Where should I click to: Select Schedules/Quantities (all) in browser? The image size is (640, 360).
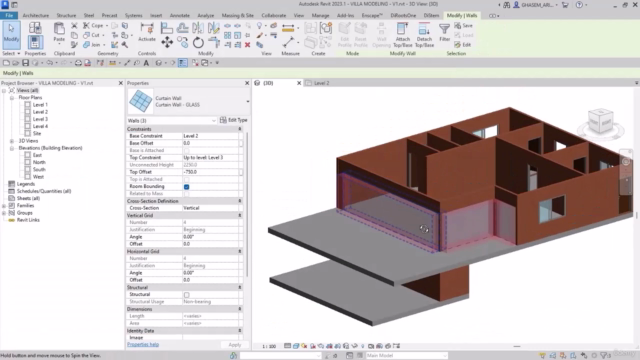[44, 191]
